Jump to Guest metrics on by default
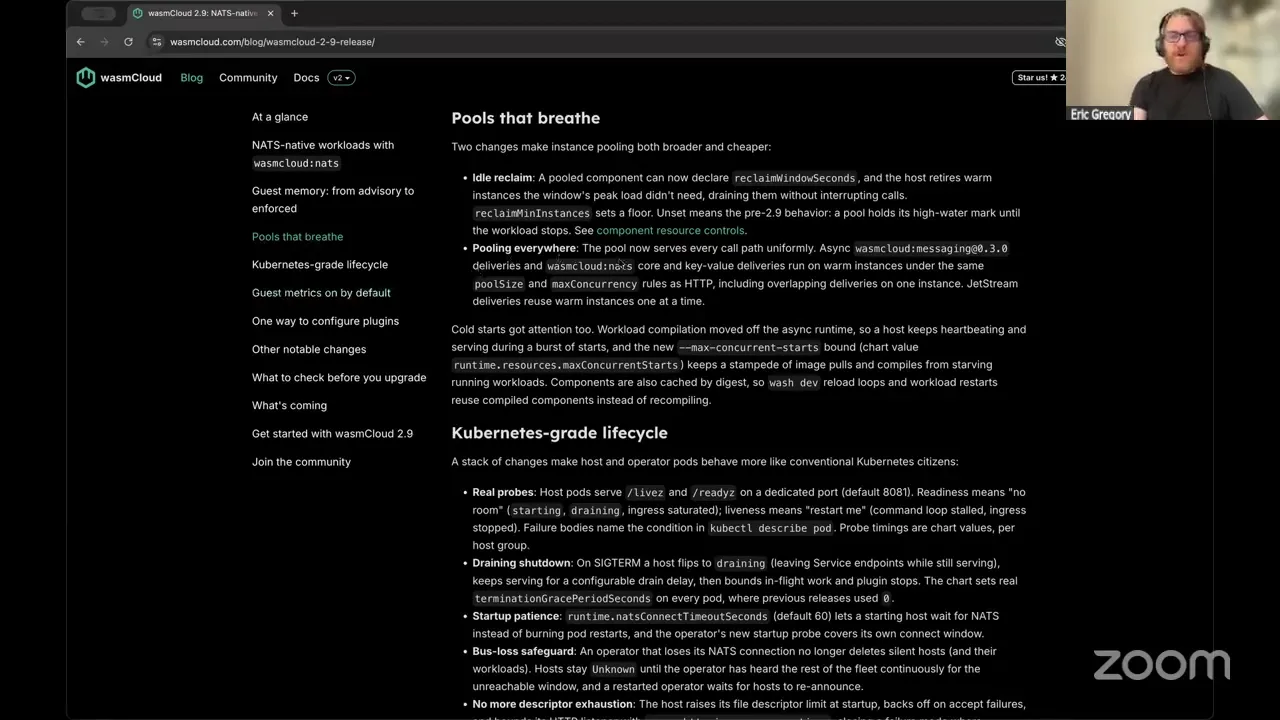1280x720 pixels. pyautogui.click(x=321, y=293)
